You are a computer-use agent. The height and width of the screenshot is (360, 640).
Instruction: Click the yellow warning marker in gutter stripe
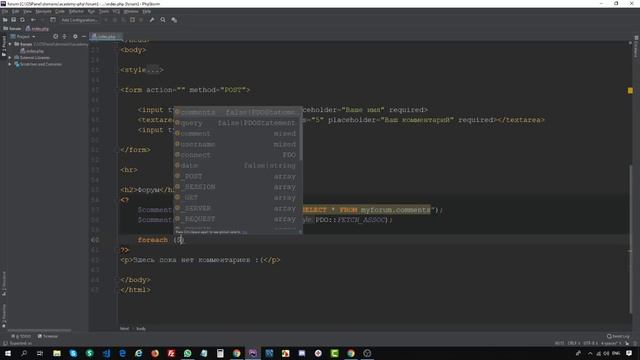point(630,91)
